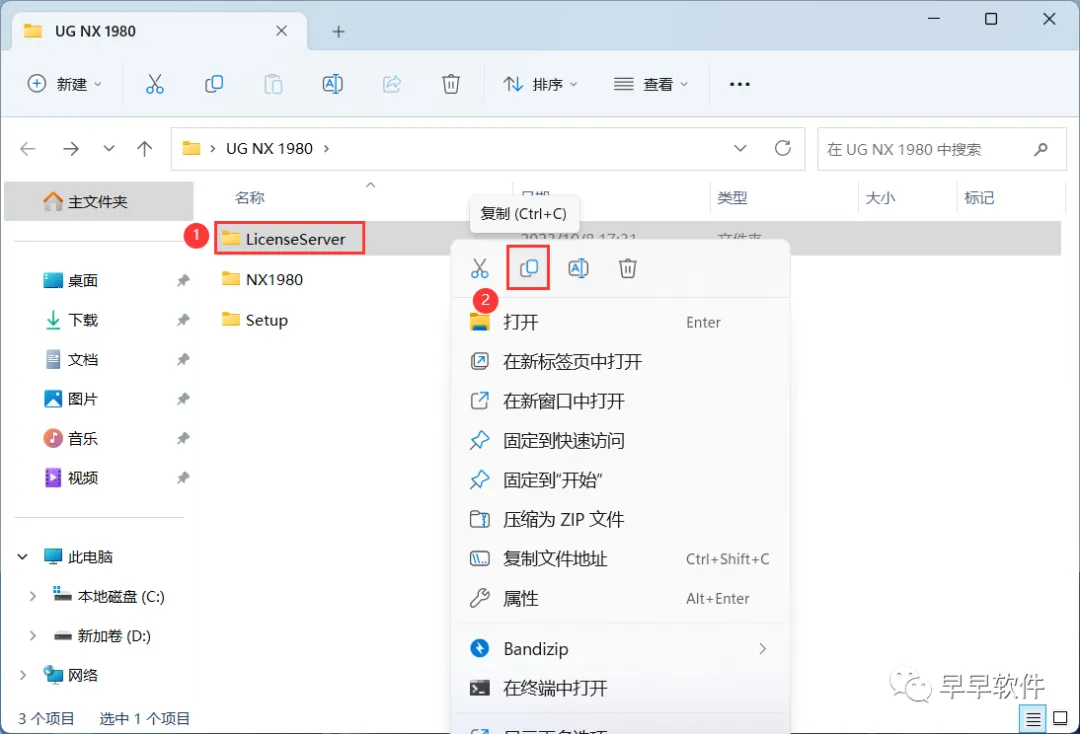
Task: Click the pin icon next to 下载
Action: (183, 319)
